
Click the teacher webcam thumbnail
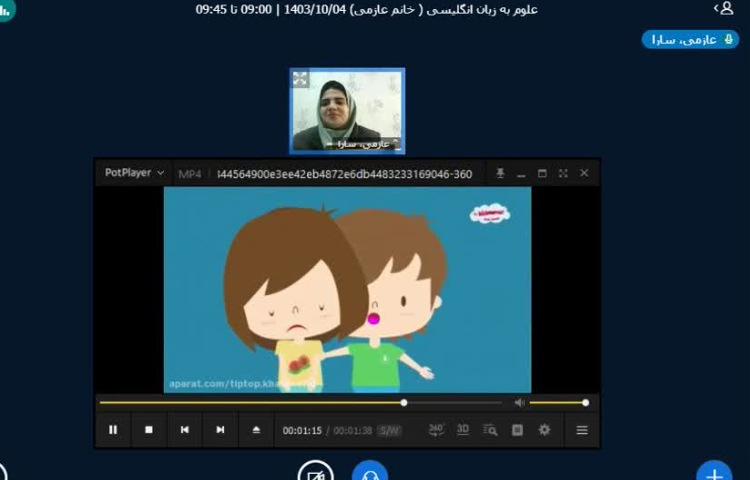347,111
